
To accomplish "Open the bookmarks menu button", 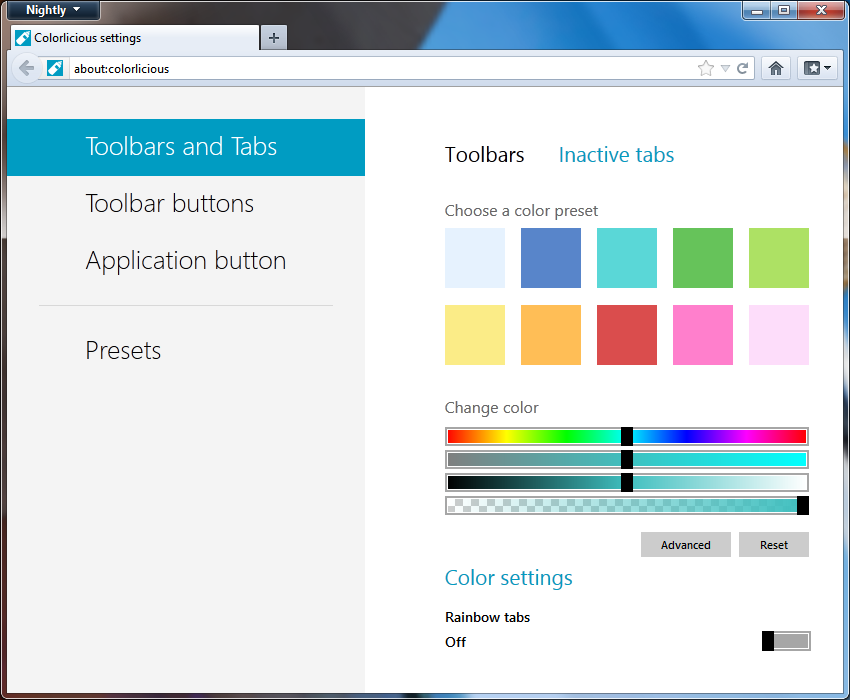I will (x=817, y=69).
